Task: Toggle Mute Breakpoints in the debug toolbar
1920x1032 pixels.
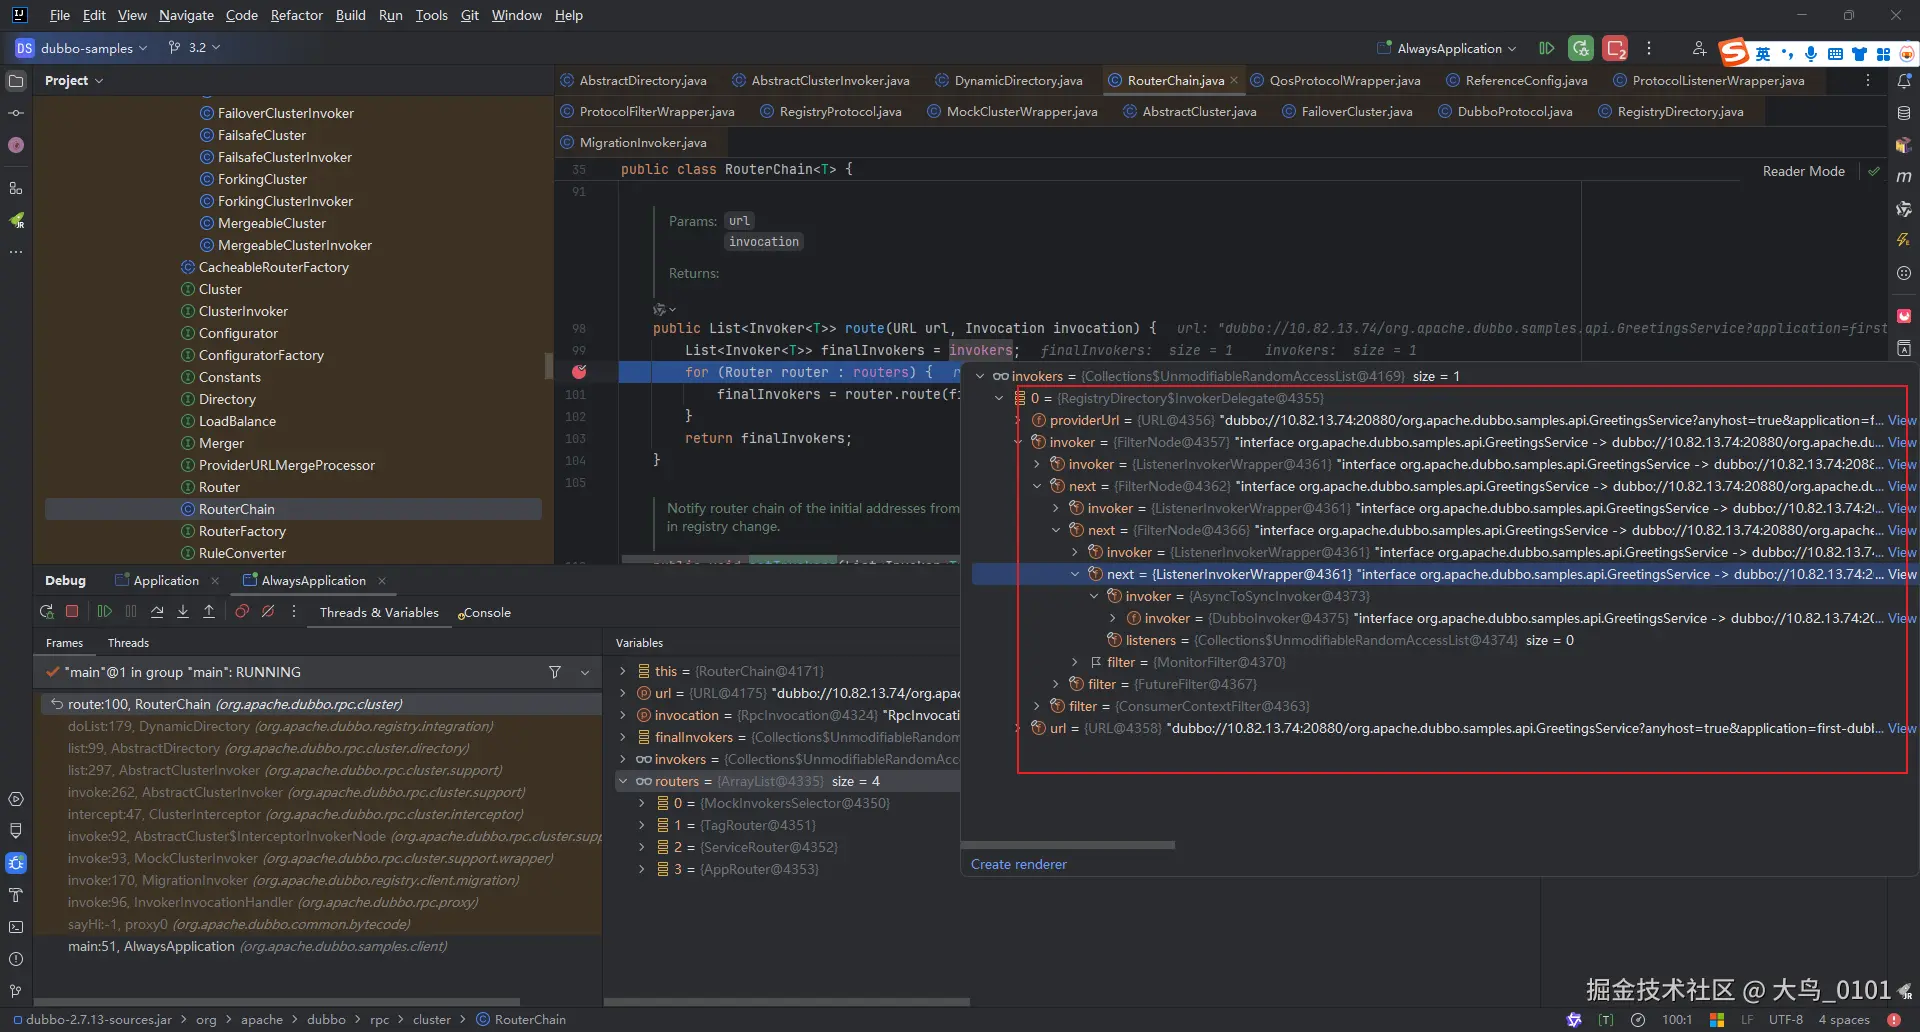Action: 268,612
